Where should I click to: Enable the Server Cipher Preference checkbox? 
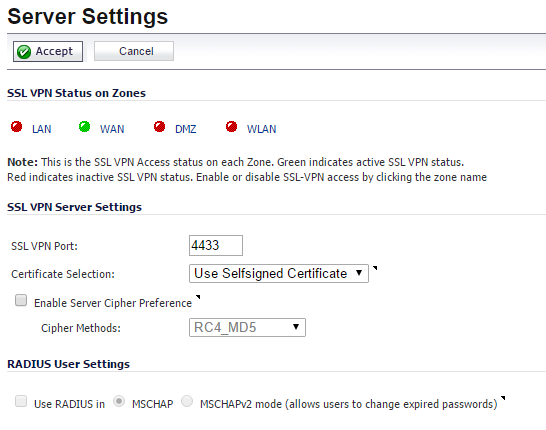pos(21,300)
